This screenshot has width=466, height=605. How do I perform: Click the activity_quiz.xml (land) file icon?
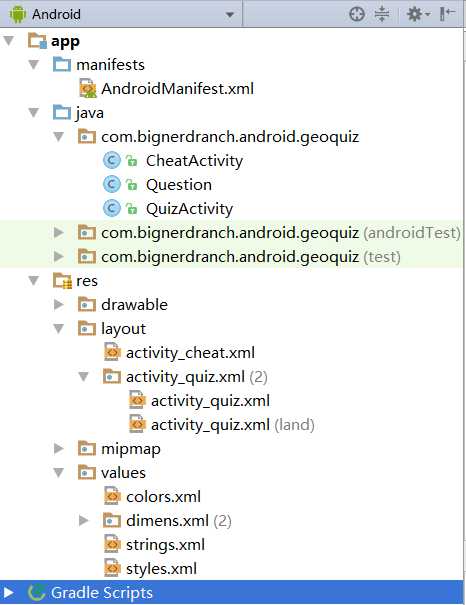[137, 424]
